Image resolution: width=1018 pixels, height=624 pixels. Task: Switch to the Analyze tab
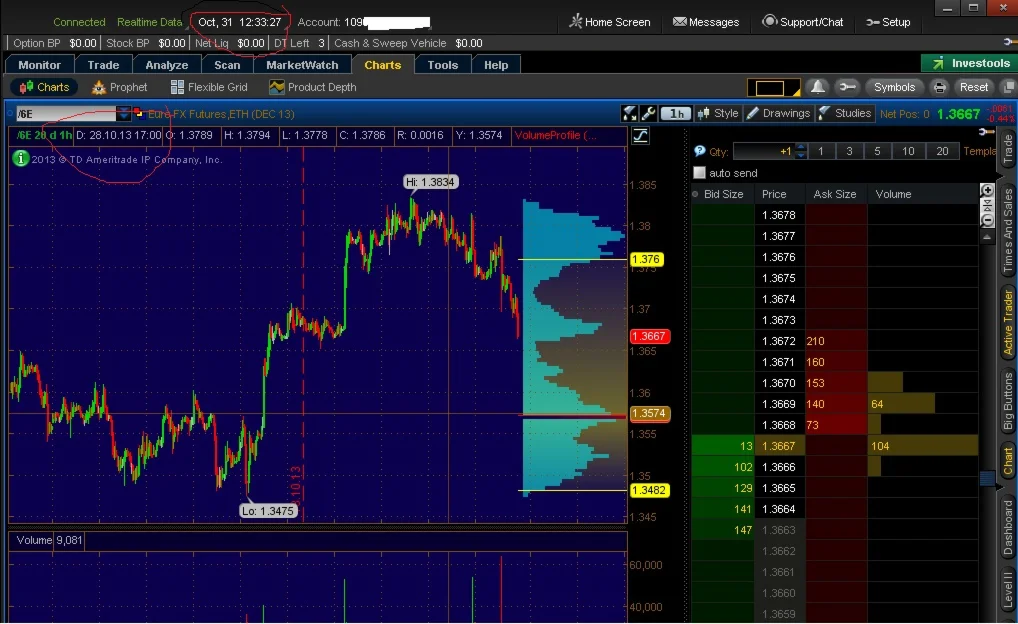(167, 65)
